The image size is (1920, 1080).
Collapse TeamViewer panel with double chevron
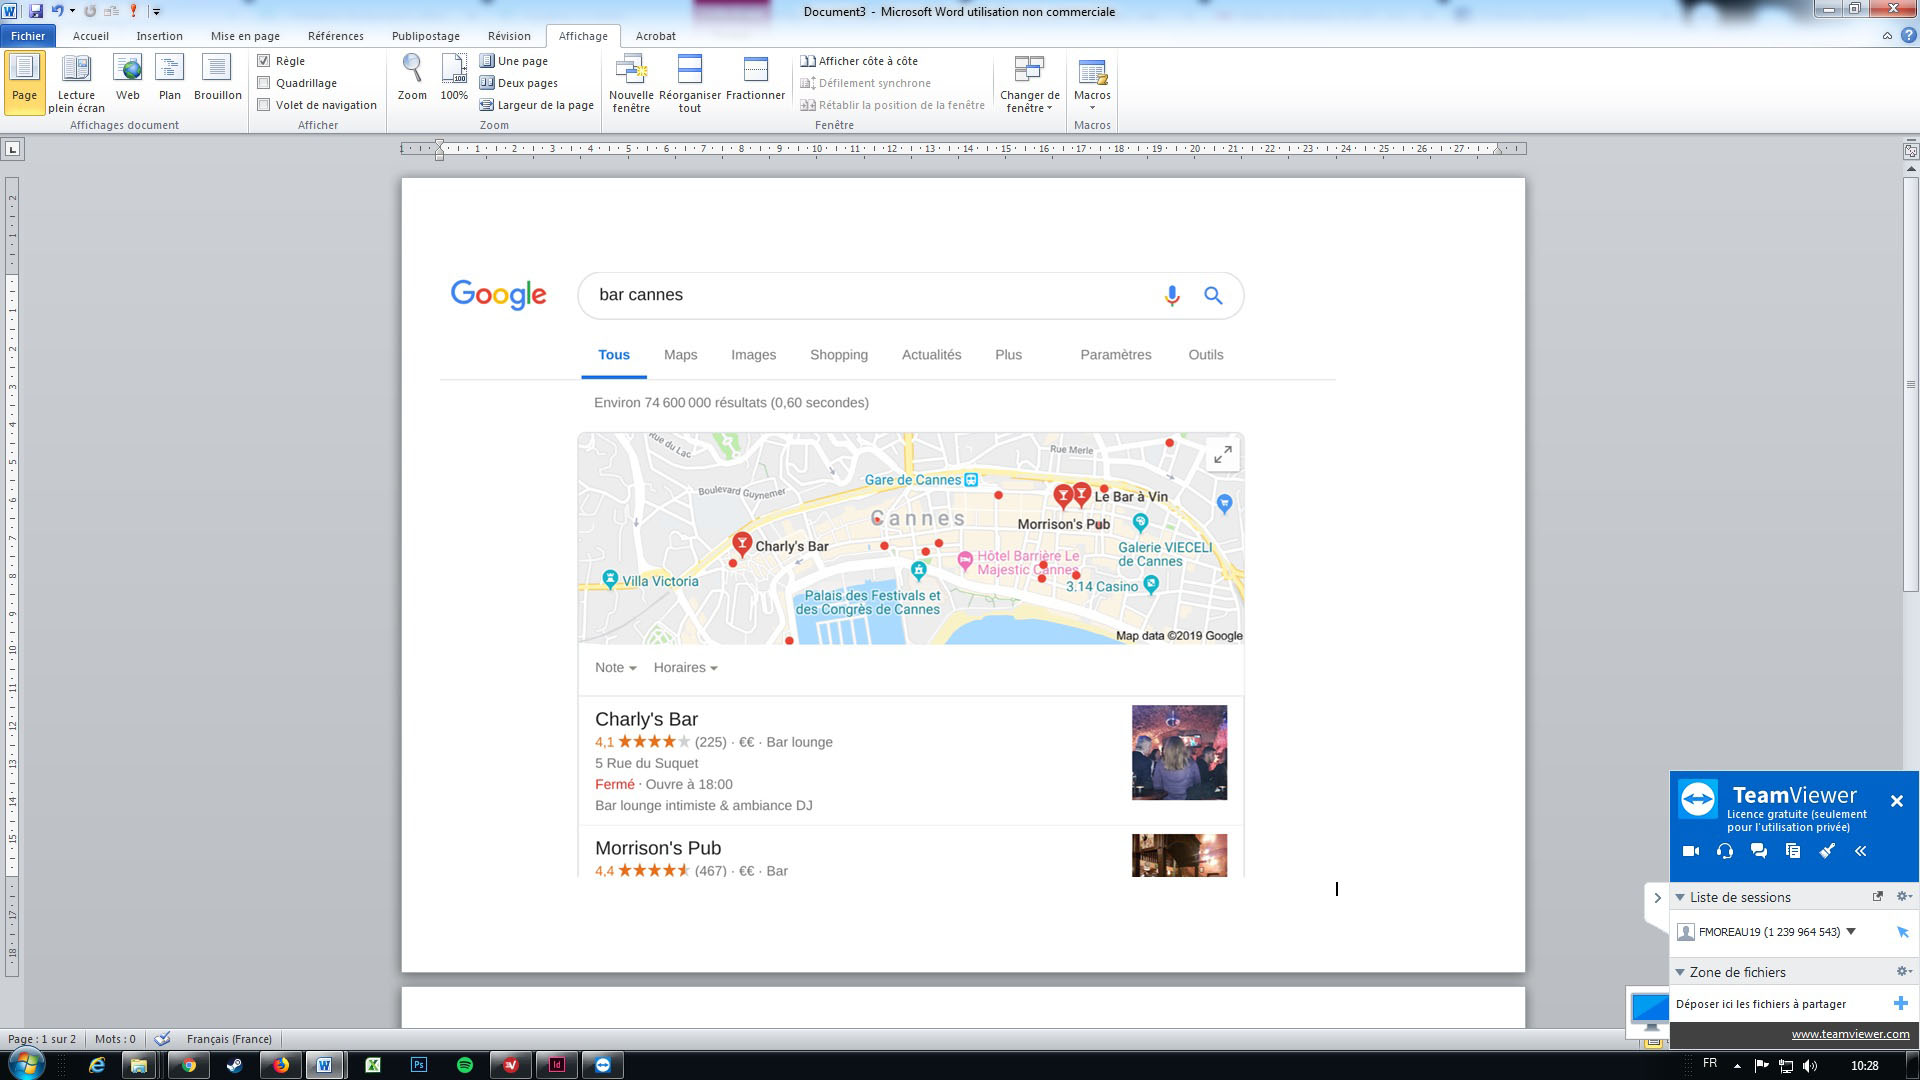[1861, 851]
